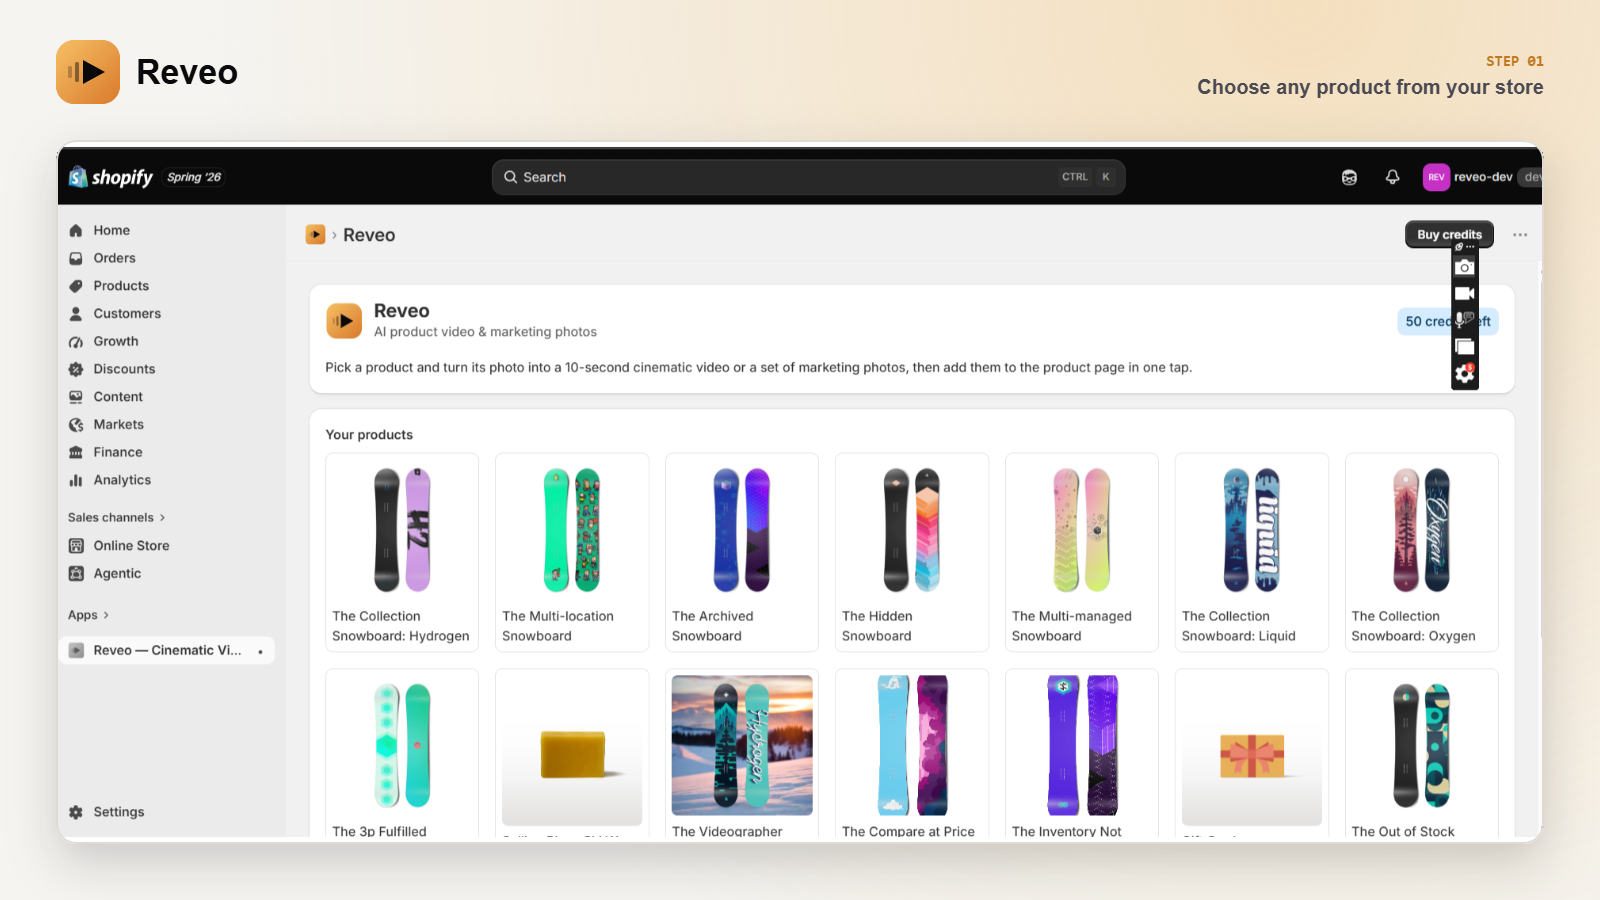Click the Reveo app icon in breadcrumb

[315, 234]
